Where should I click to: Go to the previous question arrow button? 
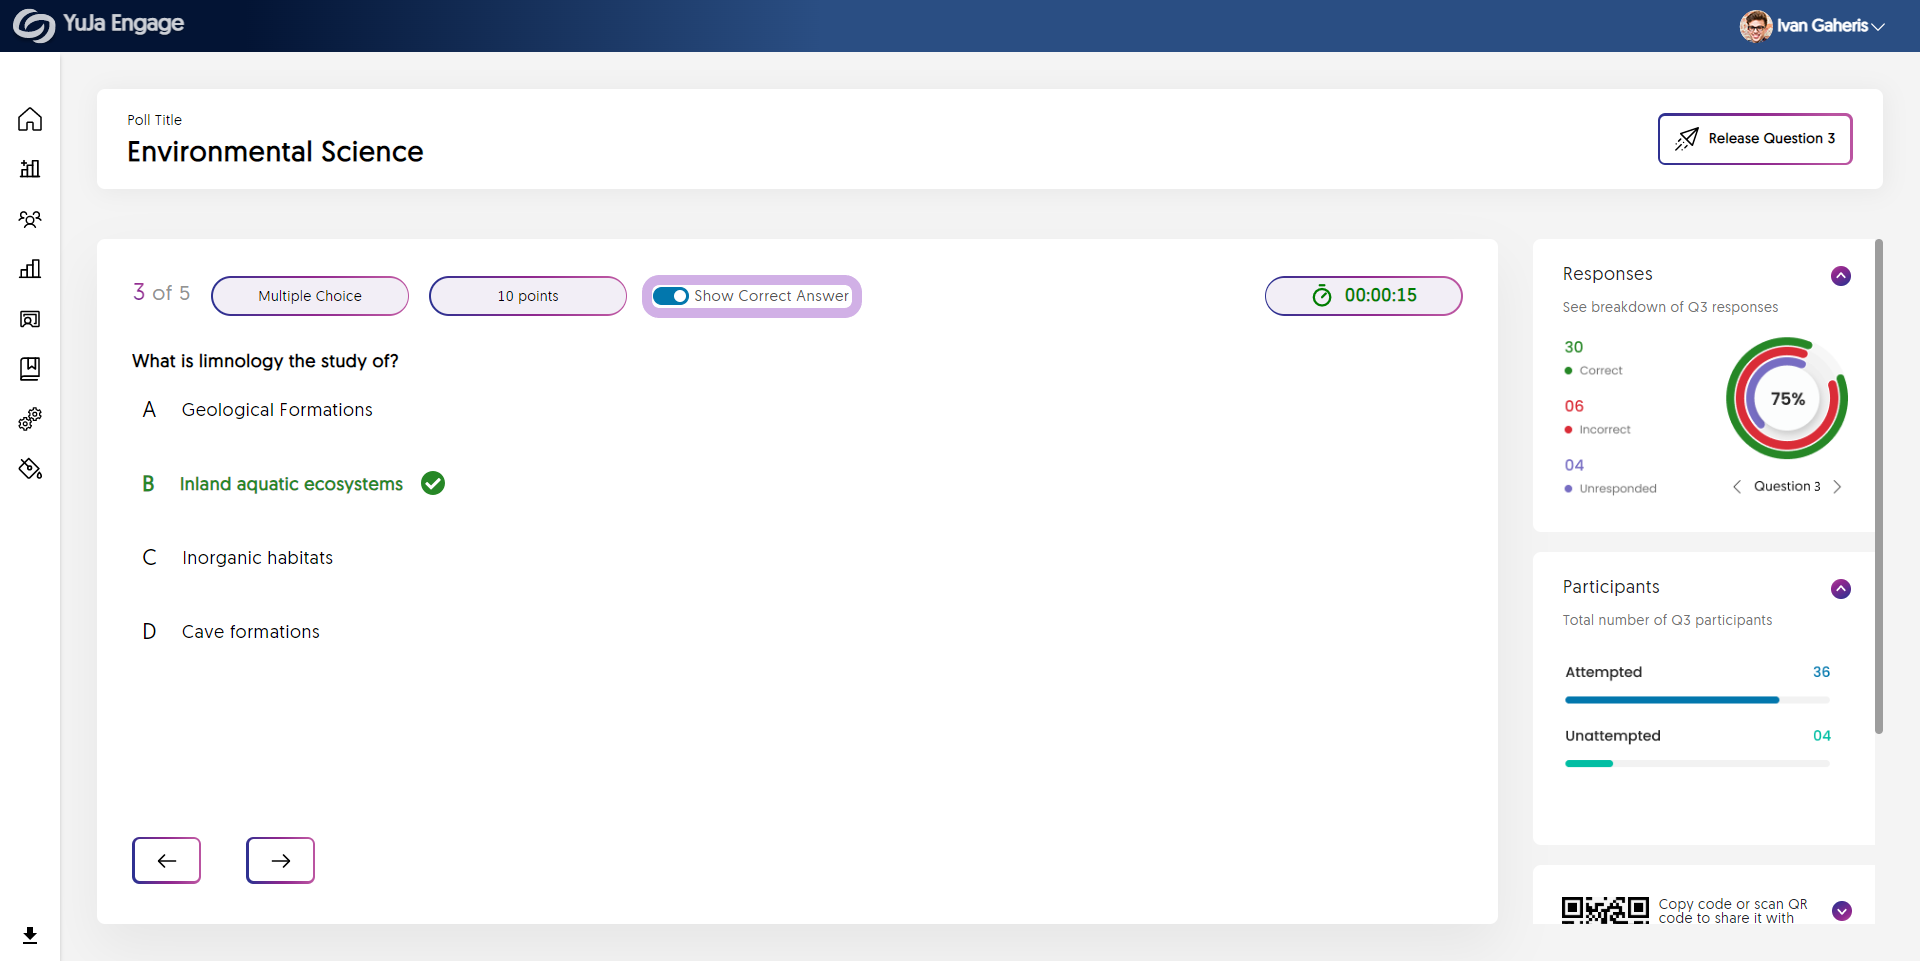(167, 860)
